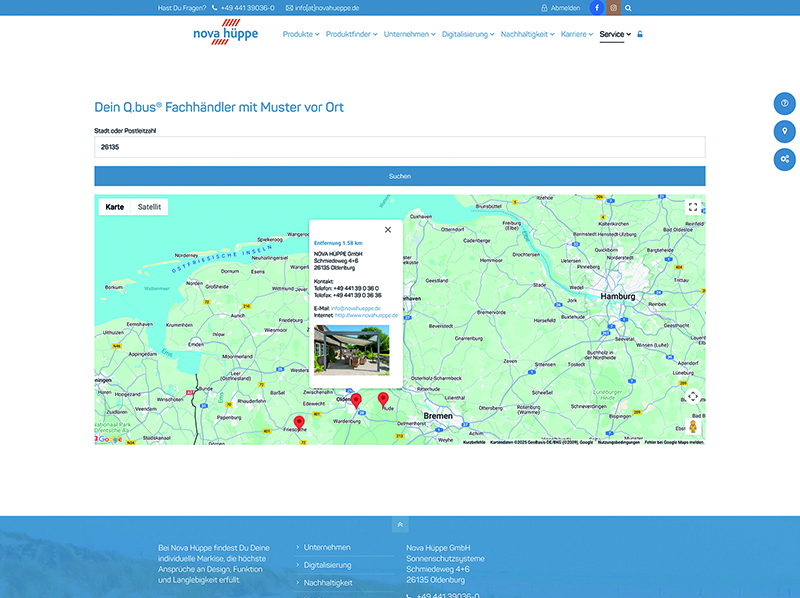
Task: Click the Street View pegman icon
Action: tap(693, 426)
